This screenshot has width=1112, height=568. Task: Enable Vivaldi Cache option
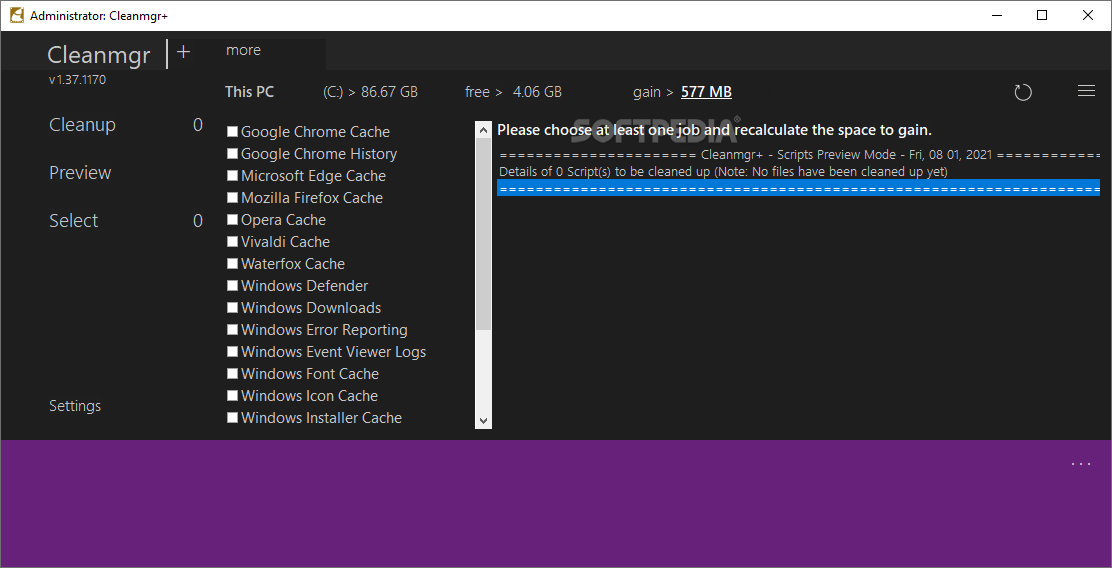232,241
